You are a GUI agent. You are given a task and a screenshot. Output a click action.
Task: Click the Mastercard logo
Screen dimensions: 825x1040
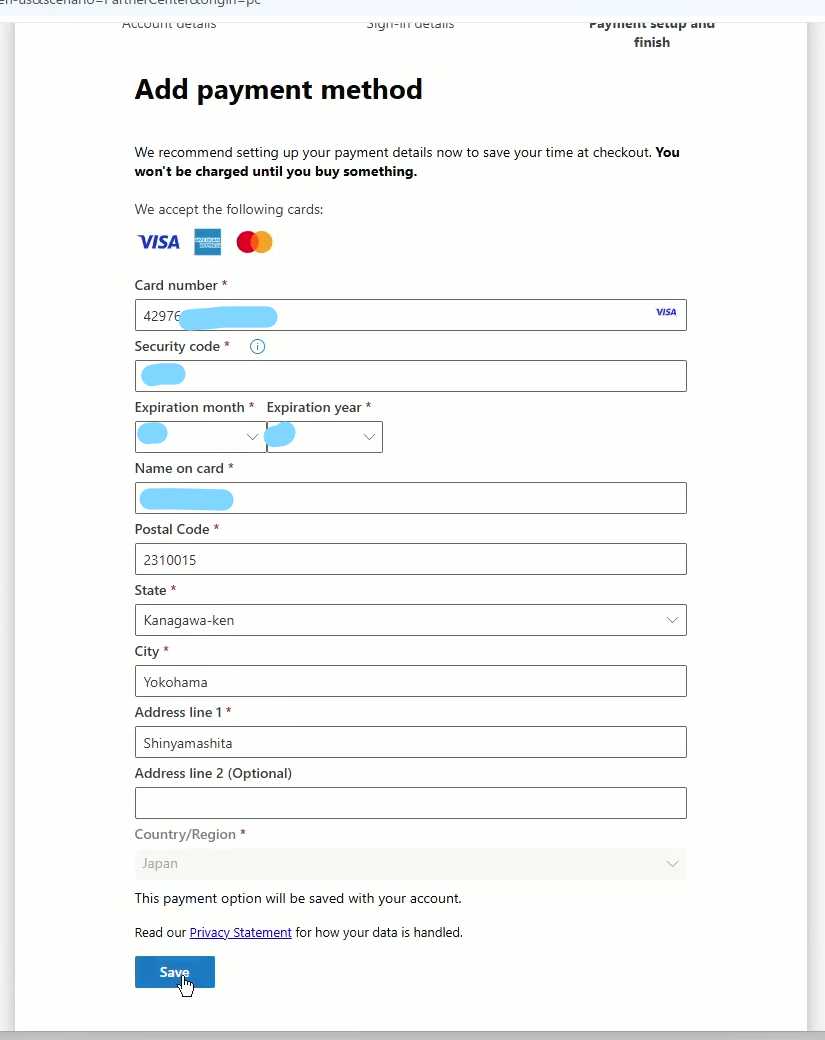(254, 242)
